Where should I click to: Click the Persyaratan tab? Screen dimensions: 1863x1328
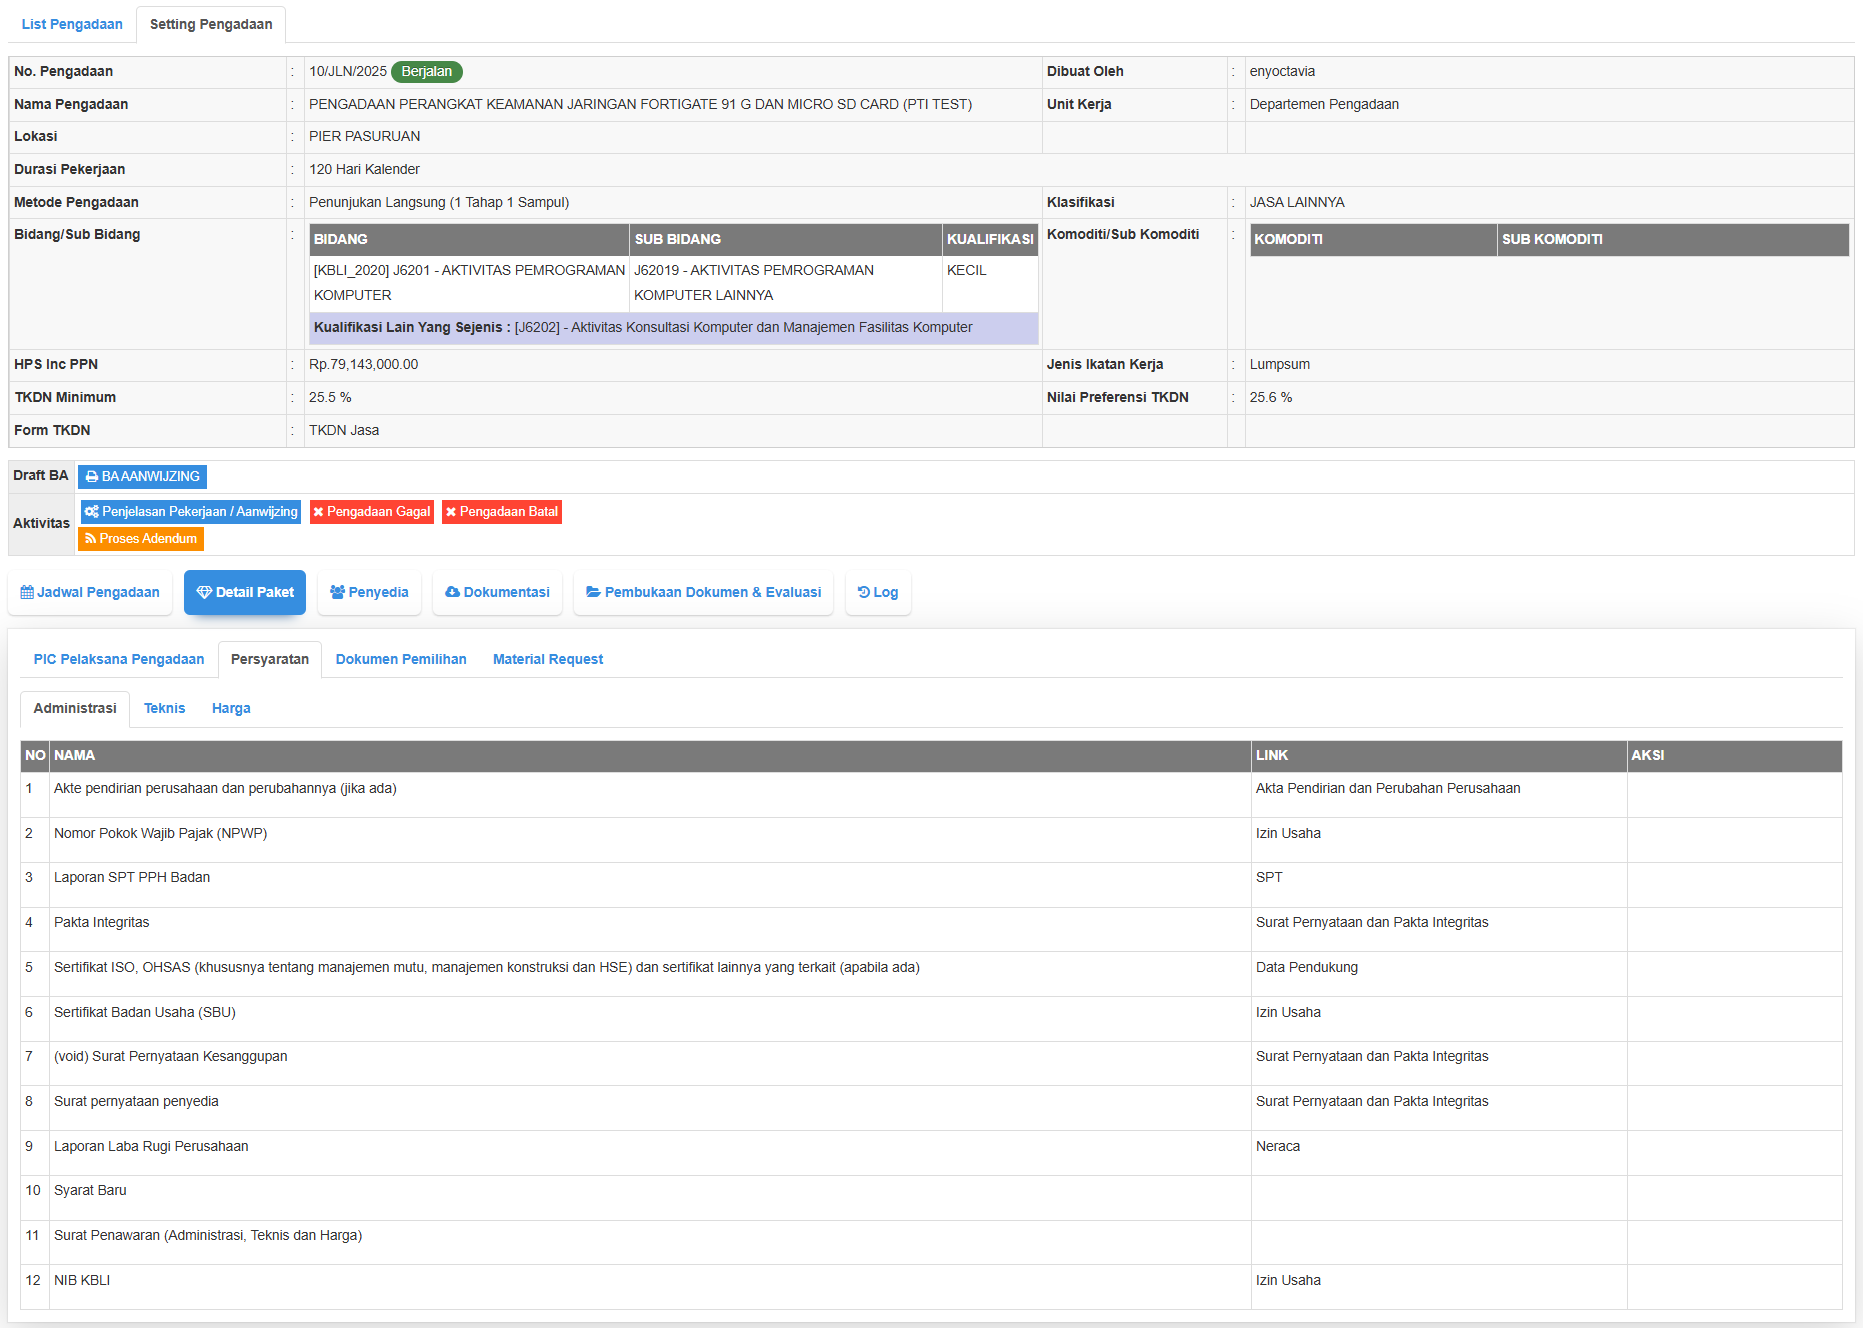[x=270, y=660]
